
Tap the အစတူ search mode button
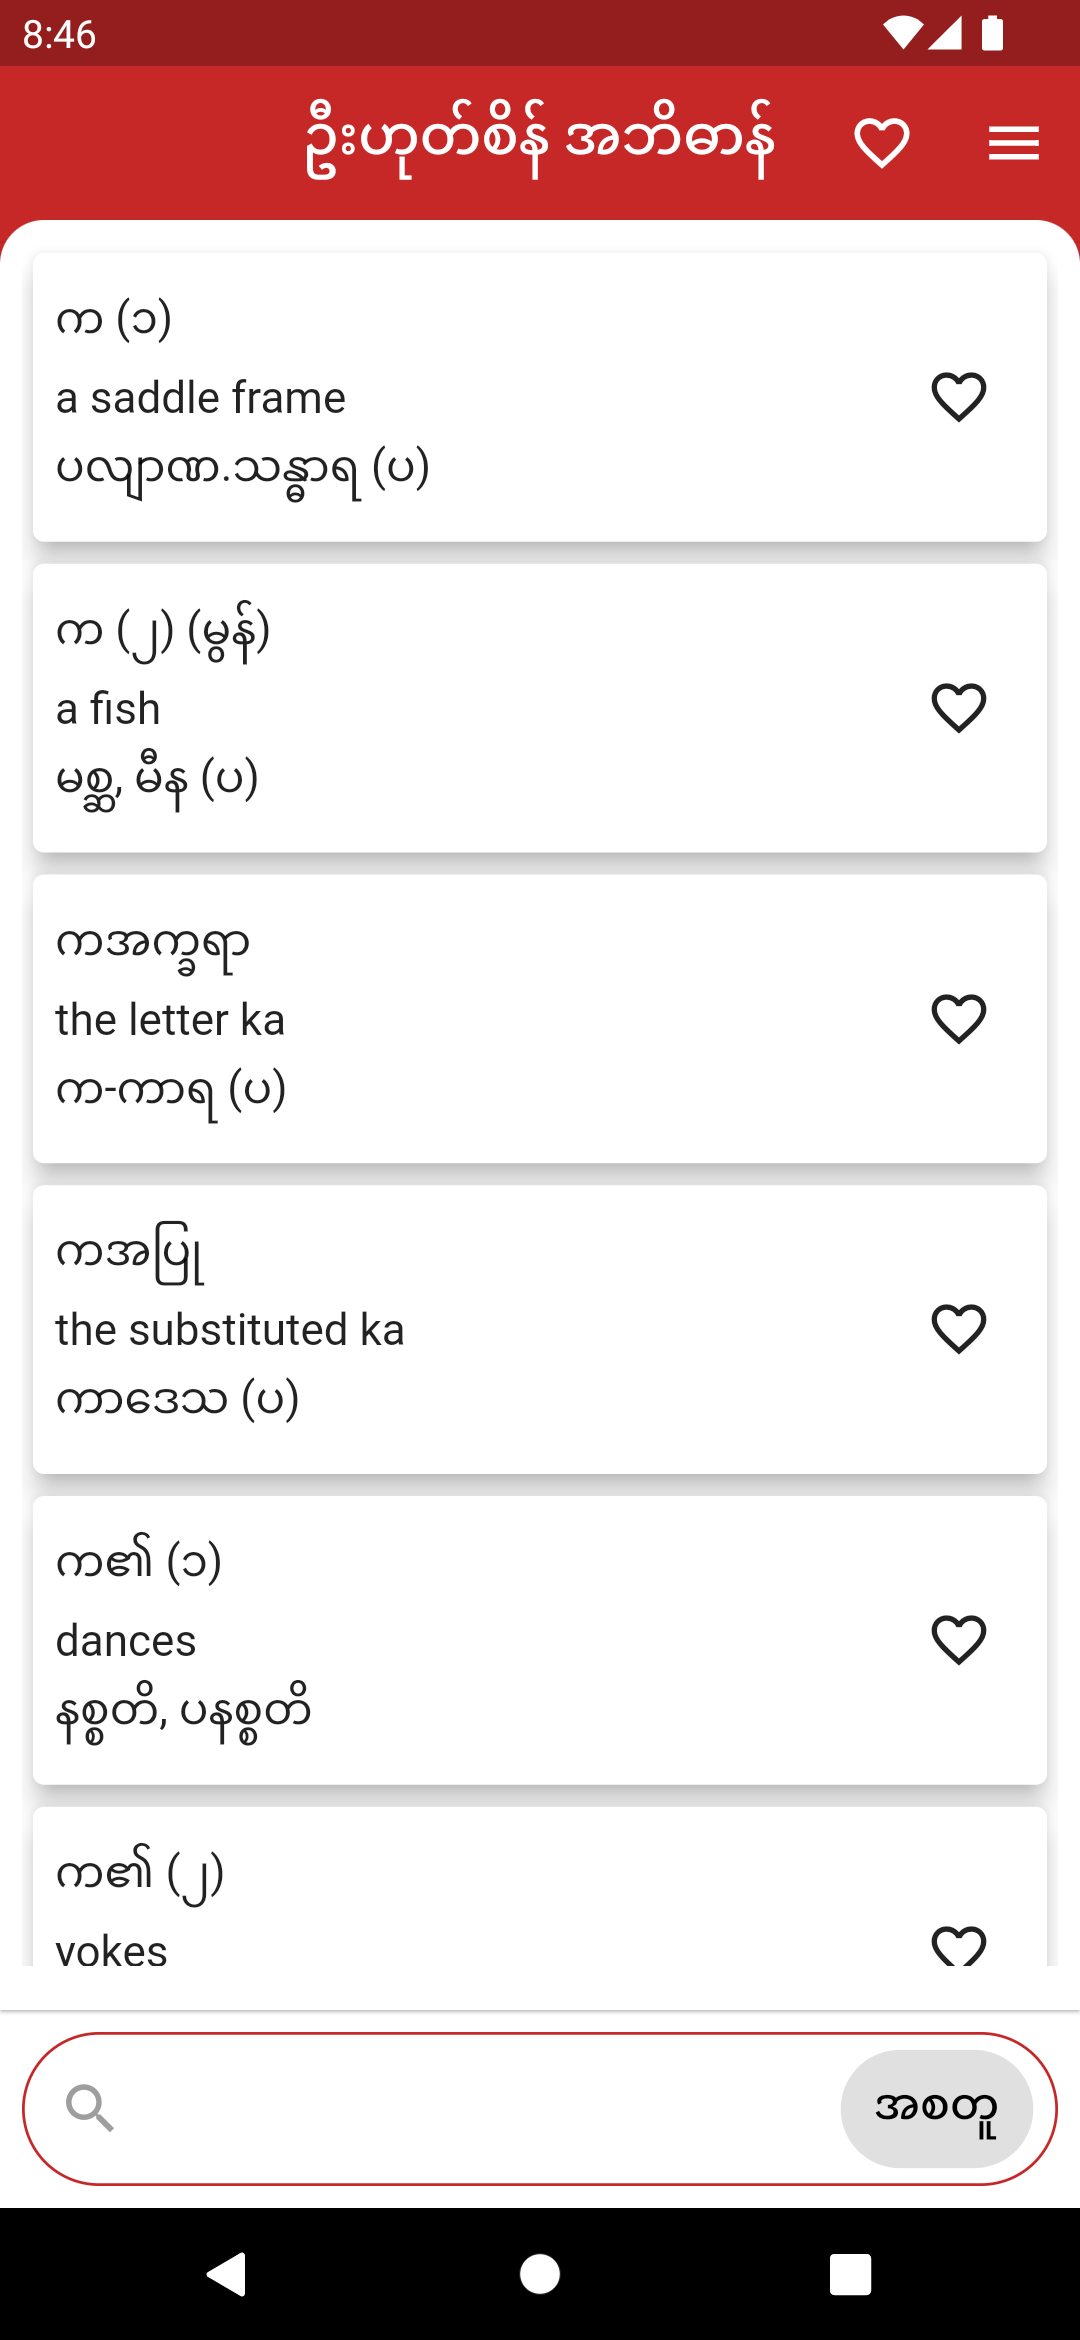point(937,2108)
